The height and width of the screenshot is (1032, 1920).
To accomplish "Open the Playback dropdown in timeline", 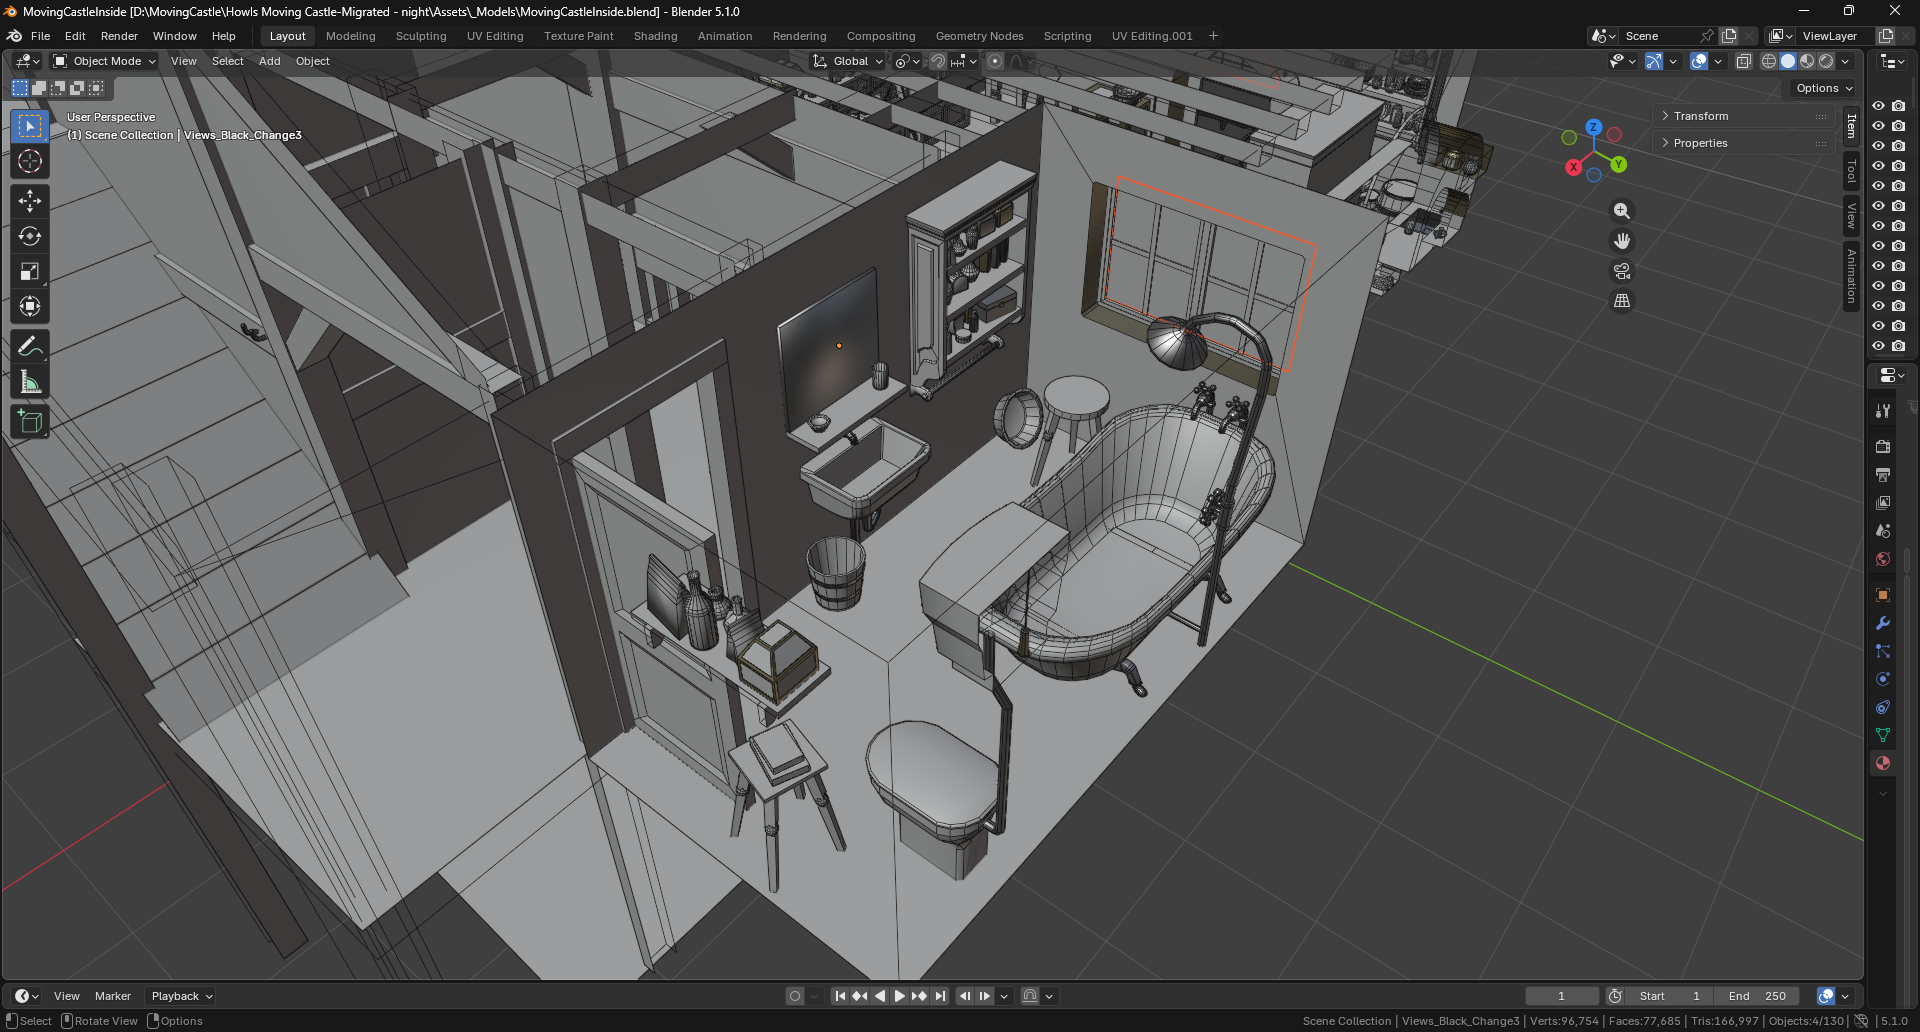I will tap(181, 996).
